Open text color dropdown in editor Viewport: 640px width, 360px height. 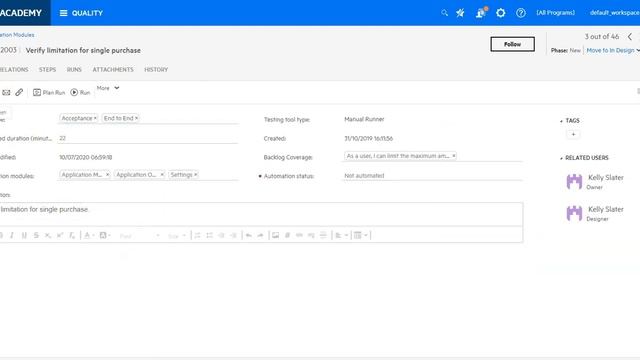click(89, 236)
